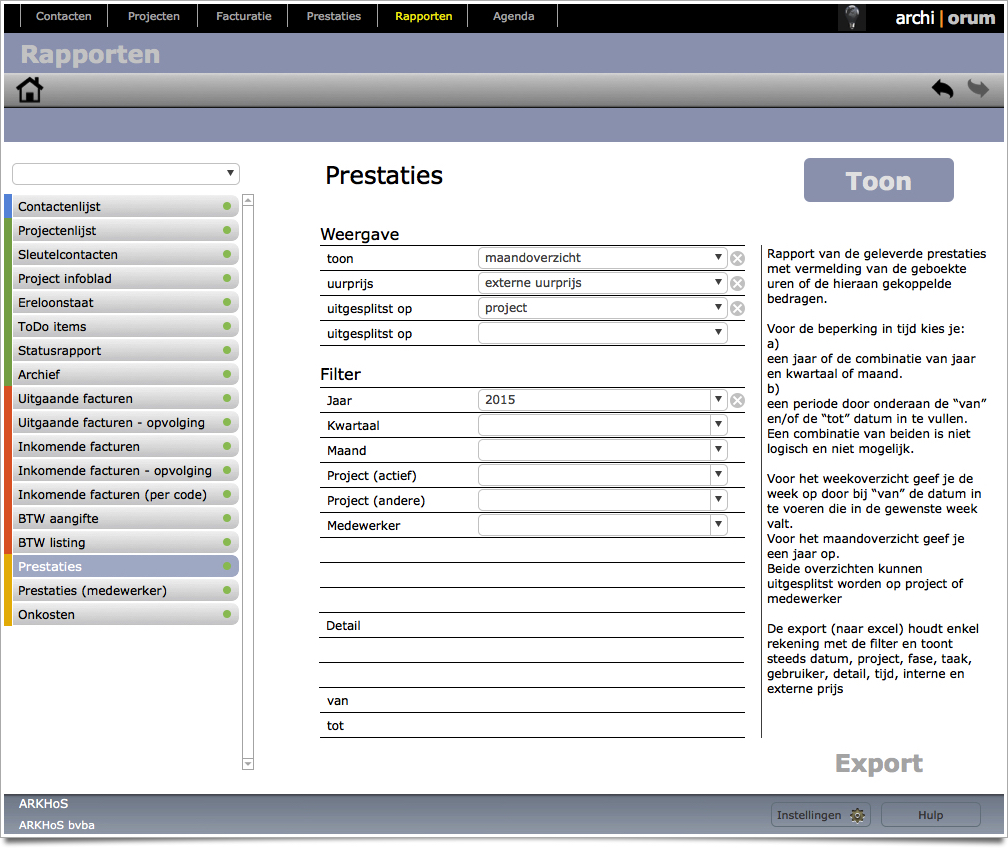1008x848 pixels.
Task: Go to the home screen icon
Action: pyautogui.click(x=30, y=90)
